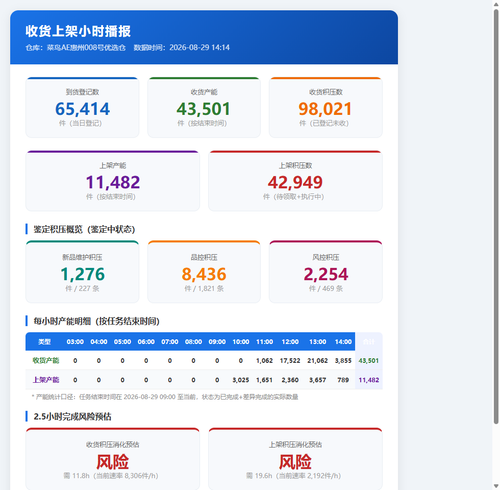
Task: Click the 12:00 column header
Action: pos(290,342)
